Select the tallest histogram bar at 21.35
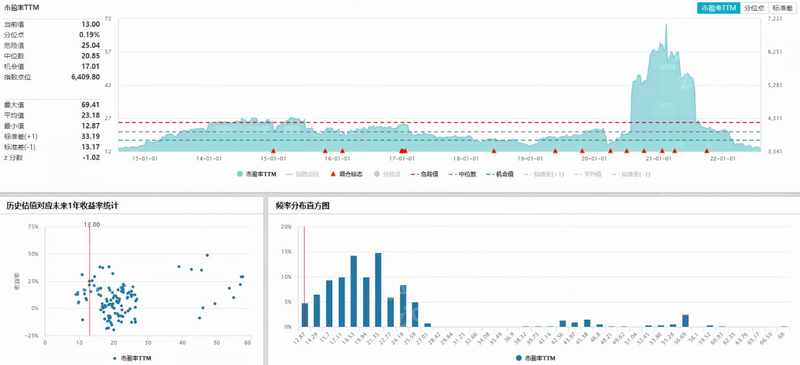The image size is (800, 365). point(378,290)
